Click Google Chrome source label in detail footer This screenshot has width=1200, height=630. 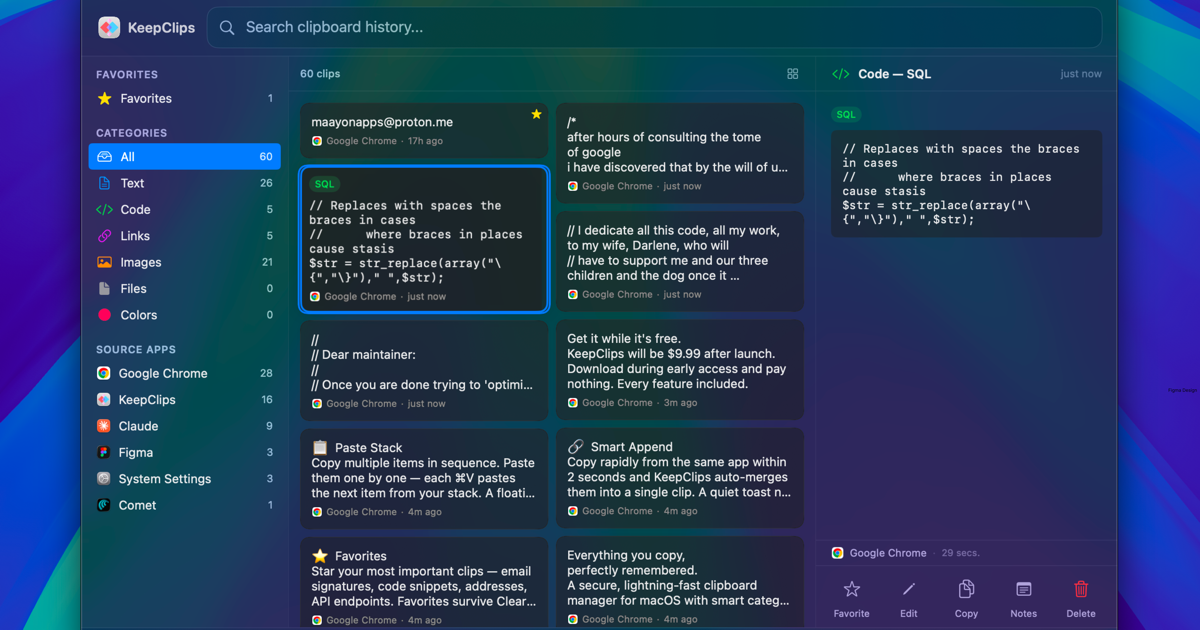pyautogui.click(x=888, y=553)
